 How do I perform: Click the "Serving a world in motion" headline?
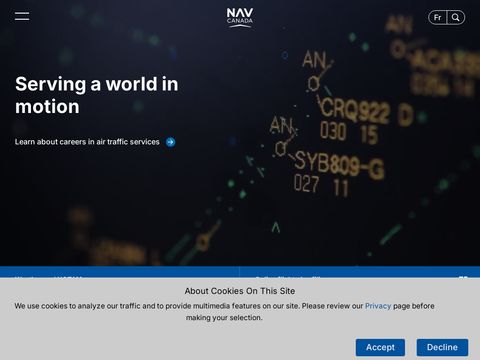tap(97, 95)
